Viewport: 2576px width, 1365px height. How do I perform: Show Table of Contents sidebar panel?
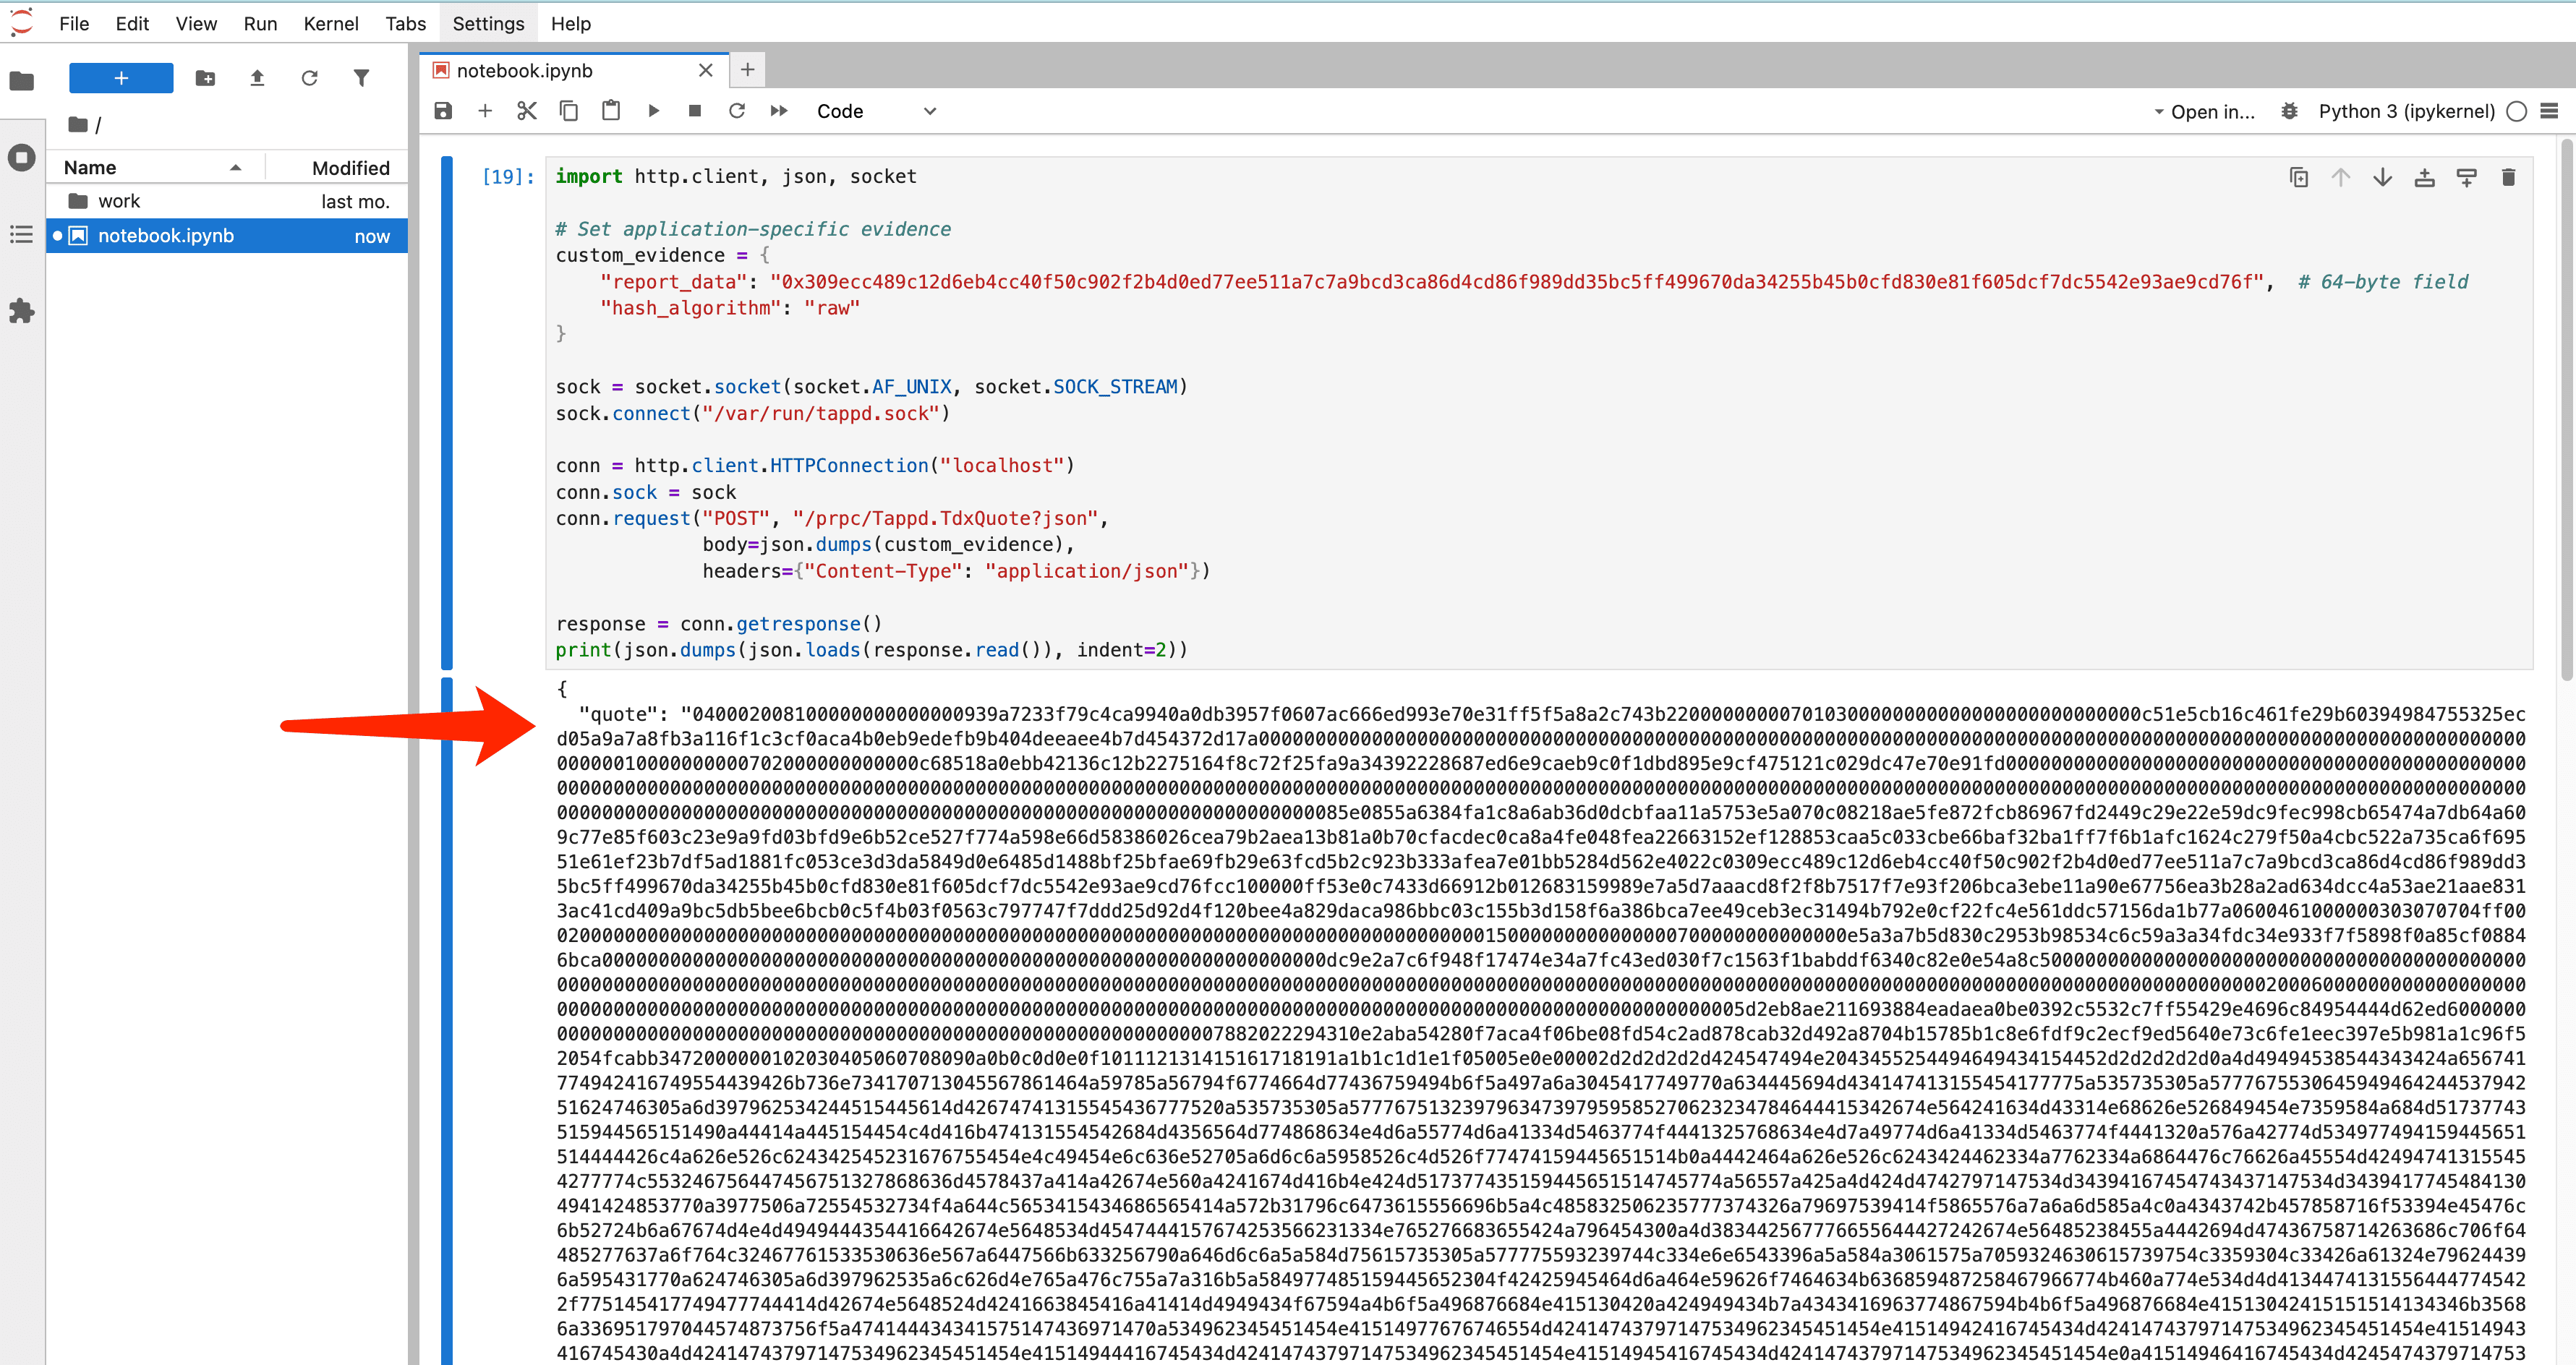22,235
